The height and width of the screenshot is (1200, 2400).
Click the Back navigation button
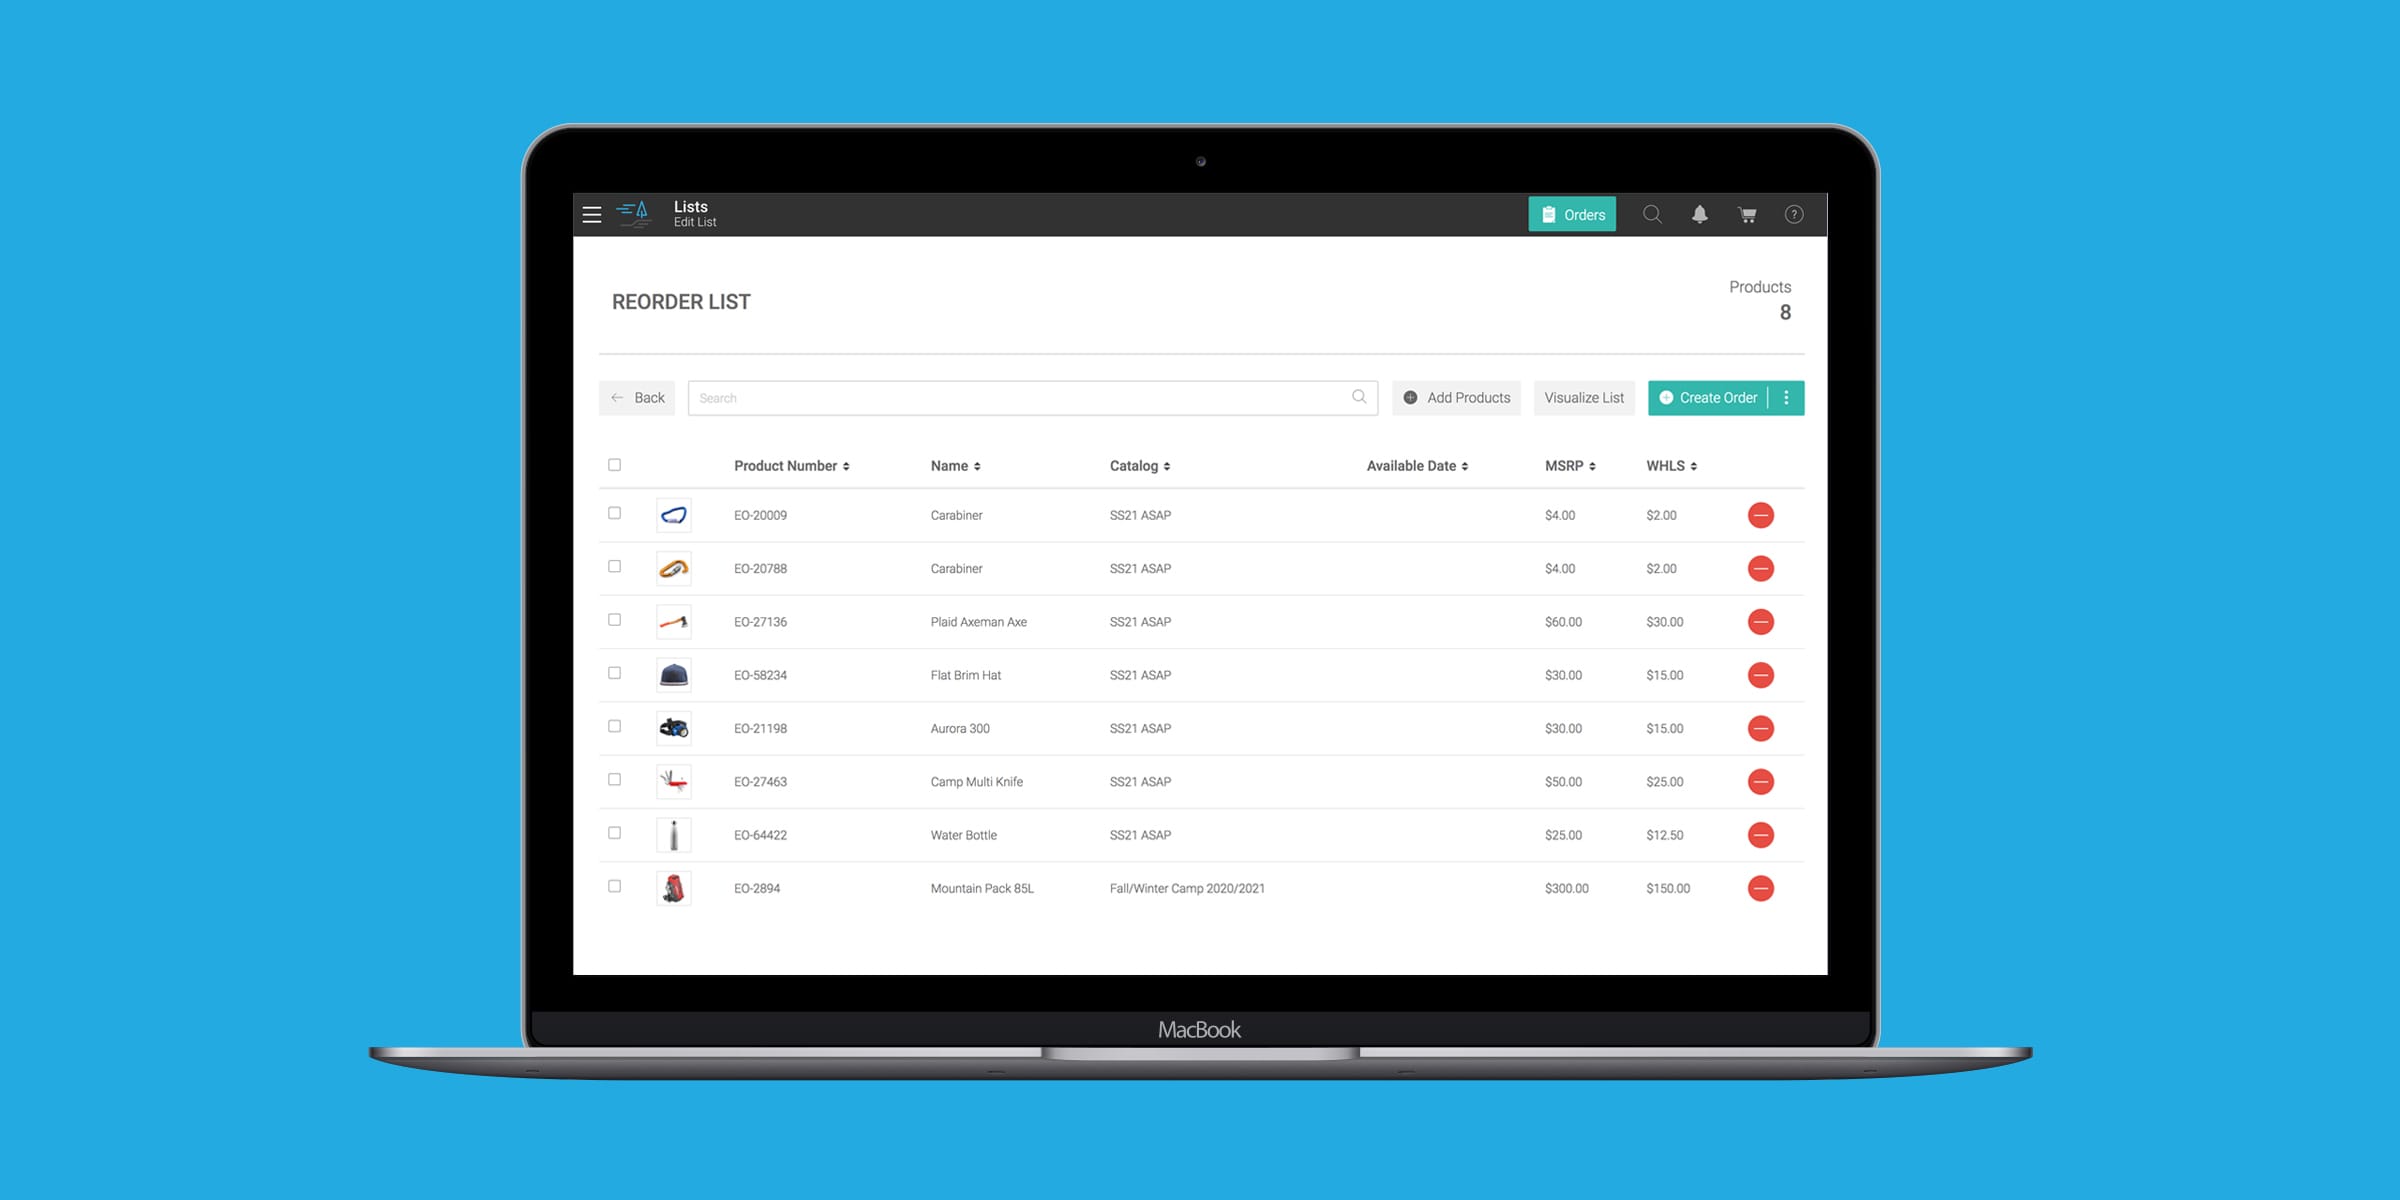coord(638,396)
